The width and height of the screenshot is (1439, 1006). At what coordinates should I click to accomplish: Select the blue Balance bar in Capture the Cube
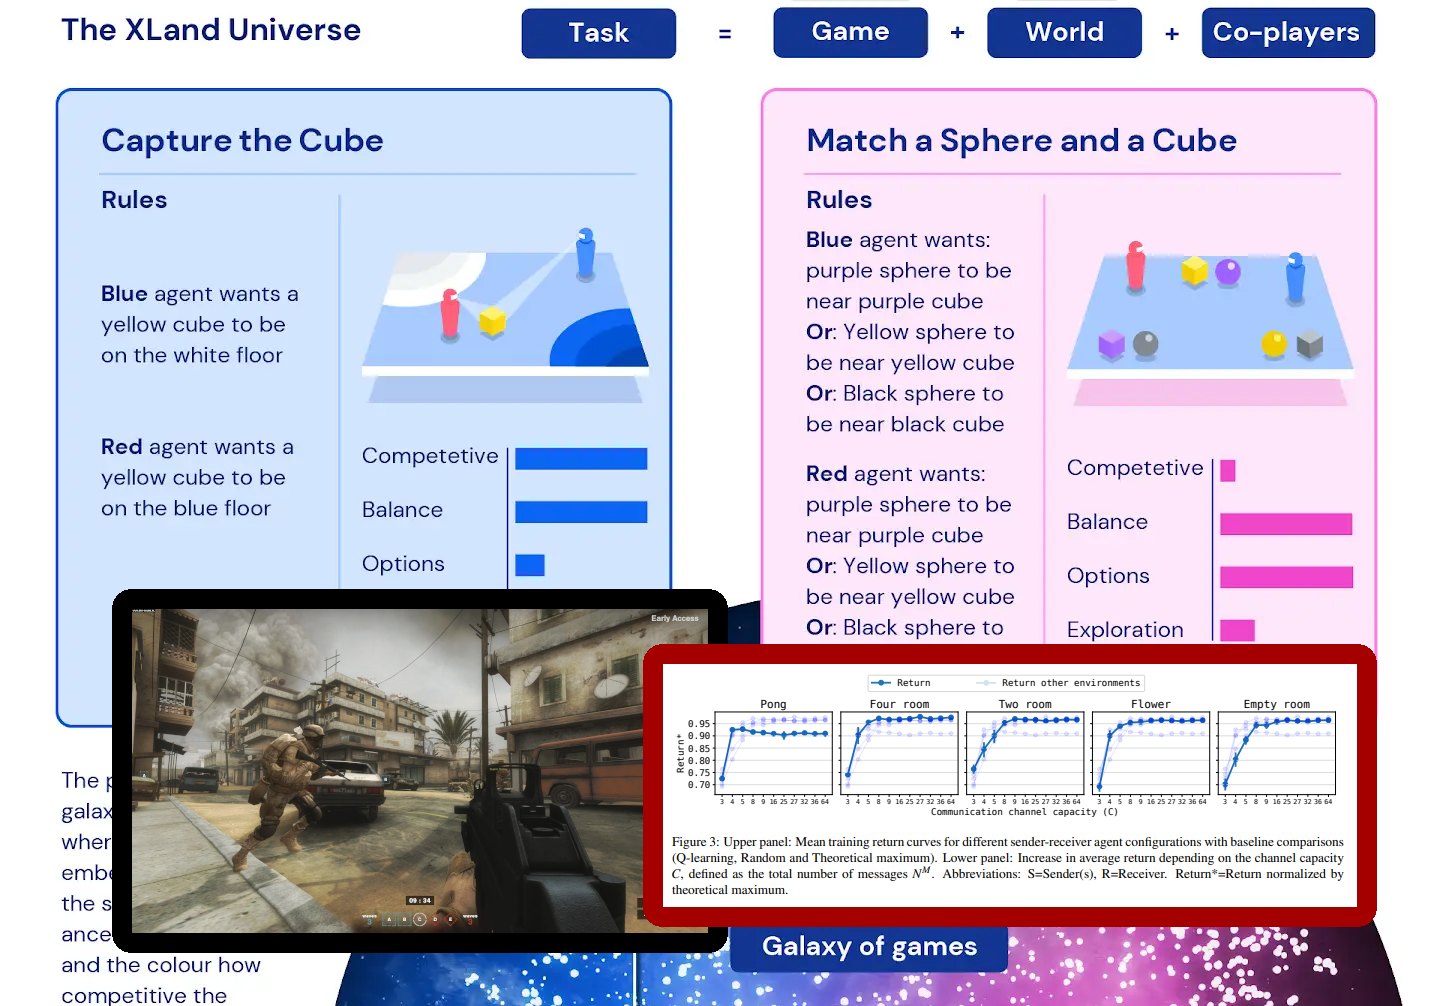click(x=581, y=512)
